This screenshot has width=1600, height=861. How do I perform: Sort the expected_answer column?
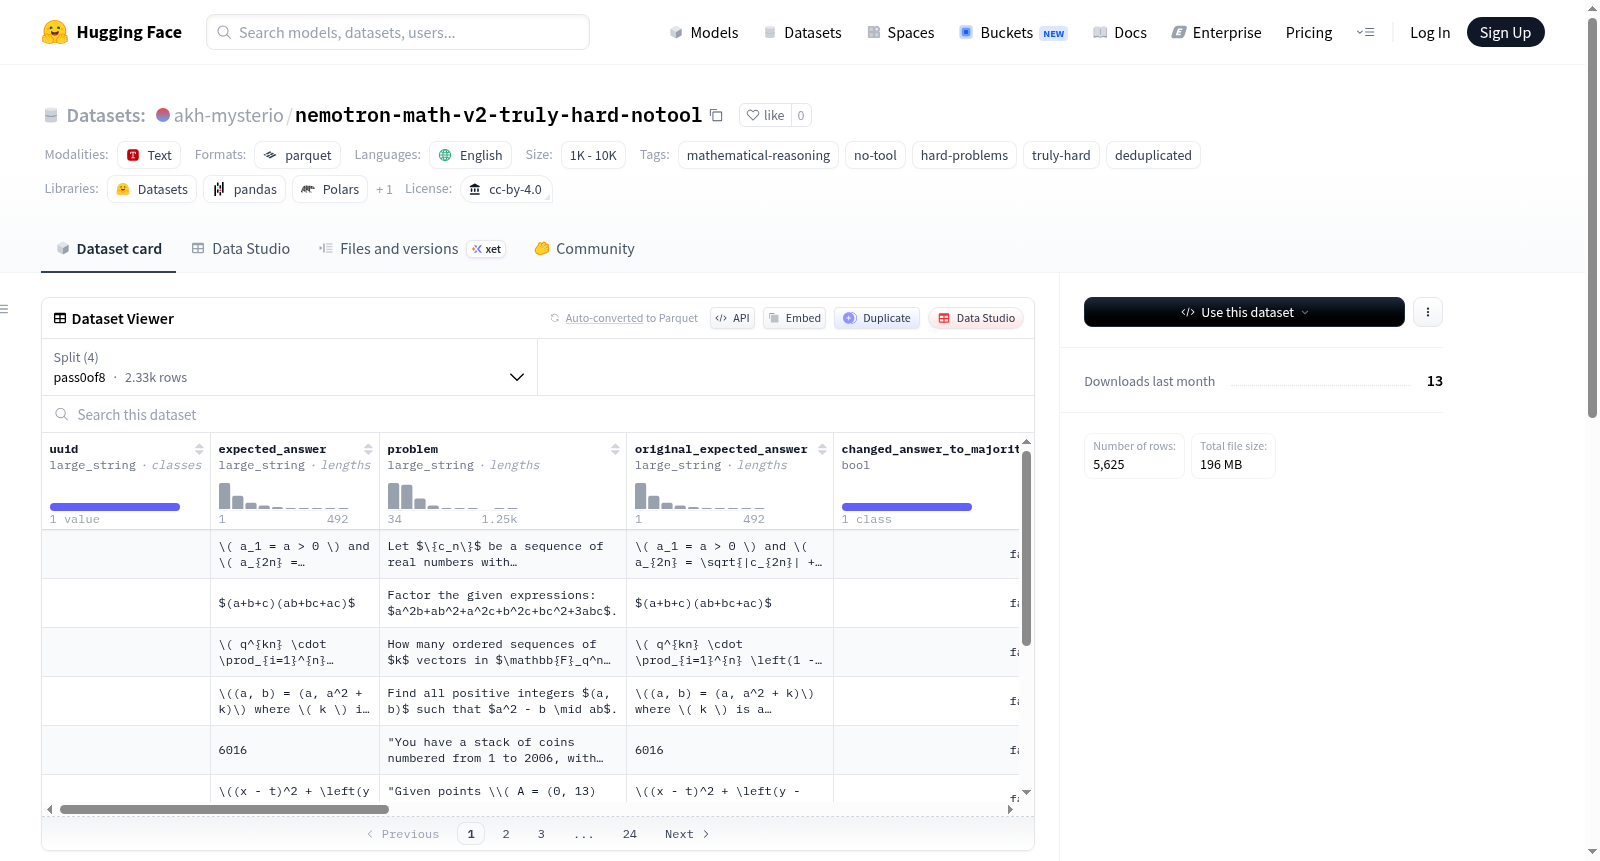tap(368, 449)
